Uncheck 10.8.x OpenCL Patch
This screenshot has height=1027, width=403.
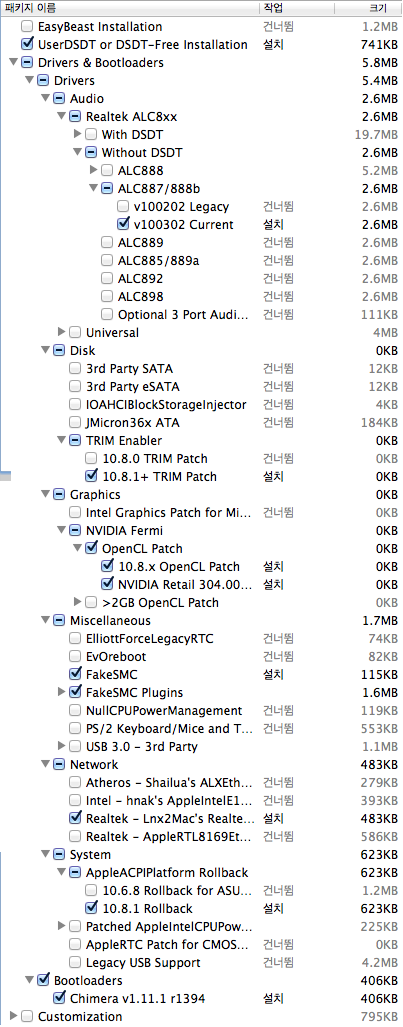point(107,566)
